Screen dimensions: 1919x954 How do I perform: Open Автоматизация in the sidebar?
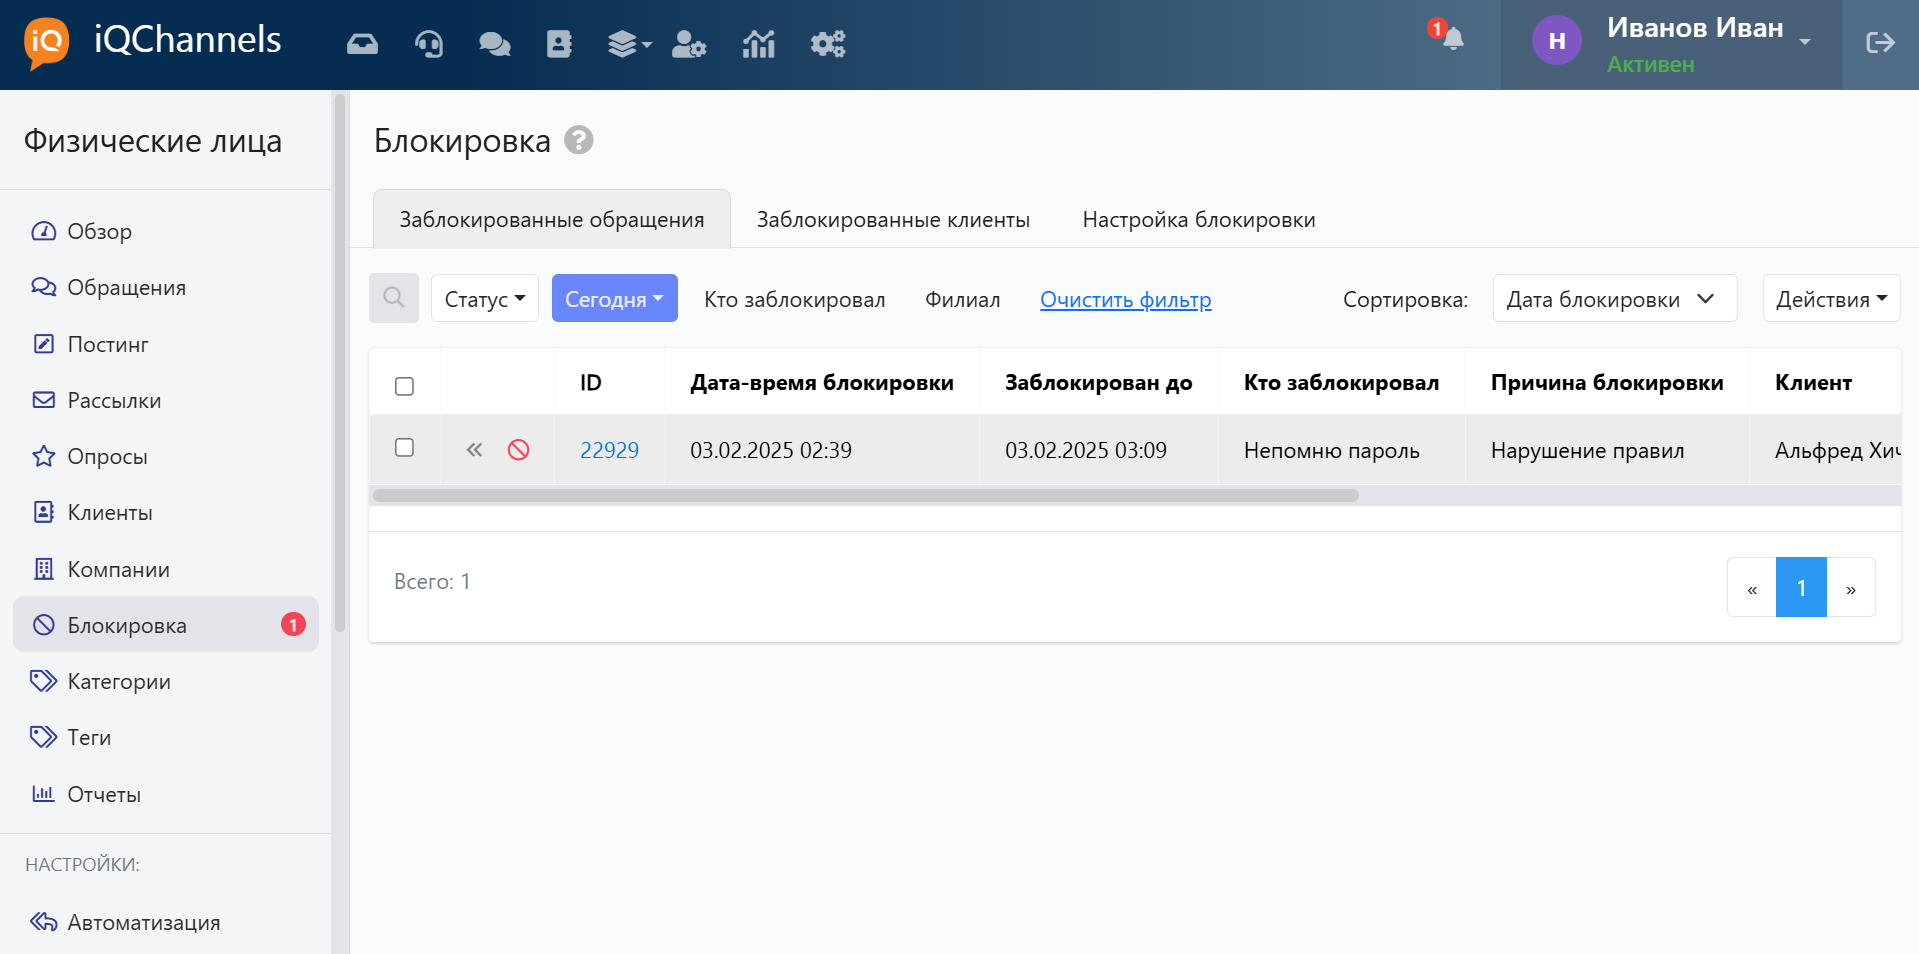[x=165, y=922]
